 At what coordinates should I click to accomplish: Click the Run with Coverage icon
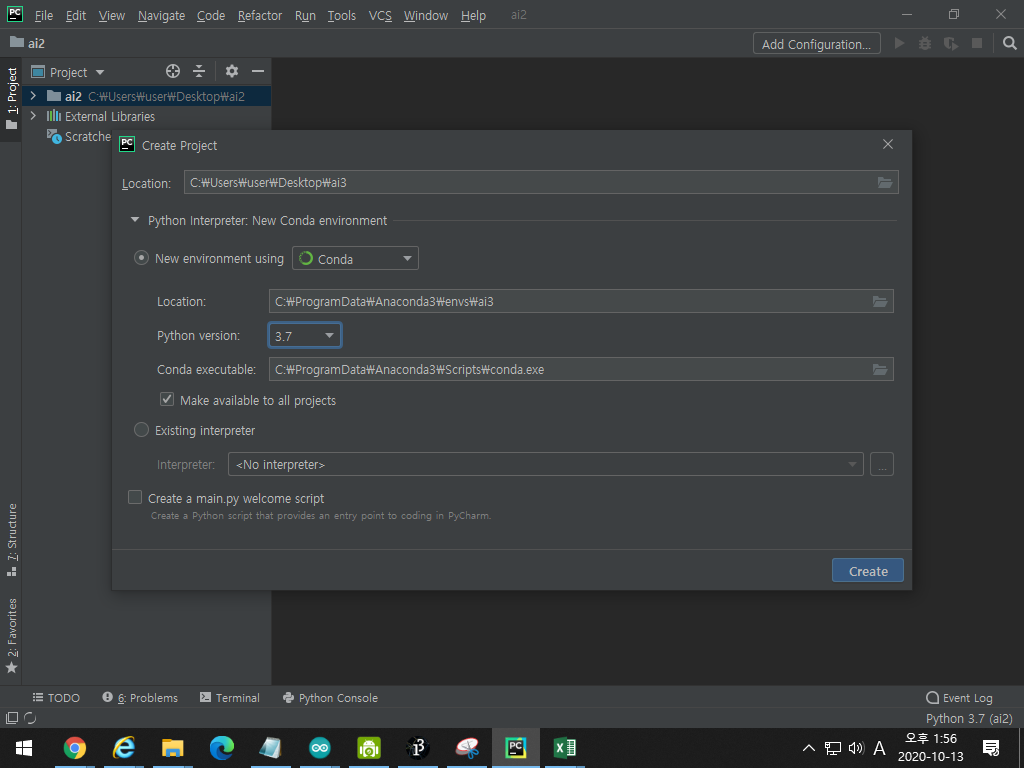tap(951, 43)
